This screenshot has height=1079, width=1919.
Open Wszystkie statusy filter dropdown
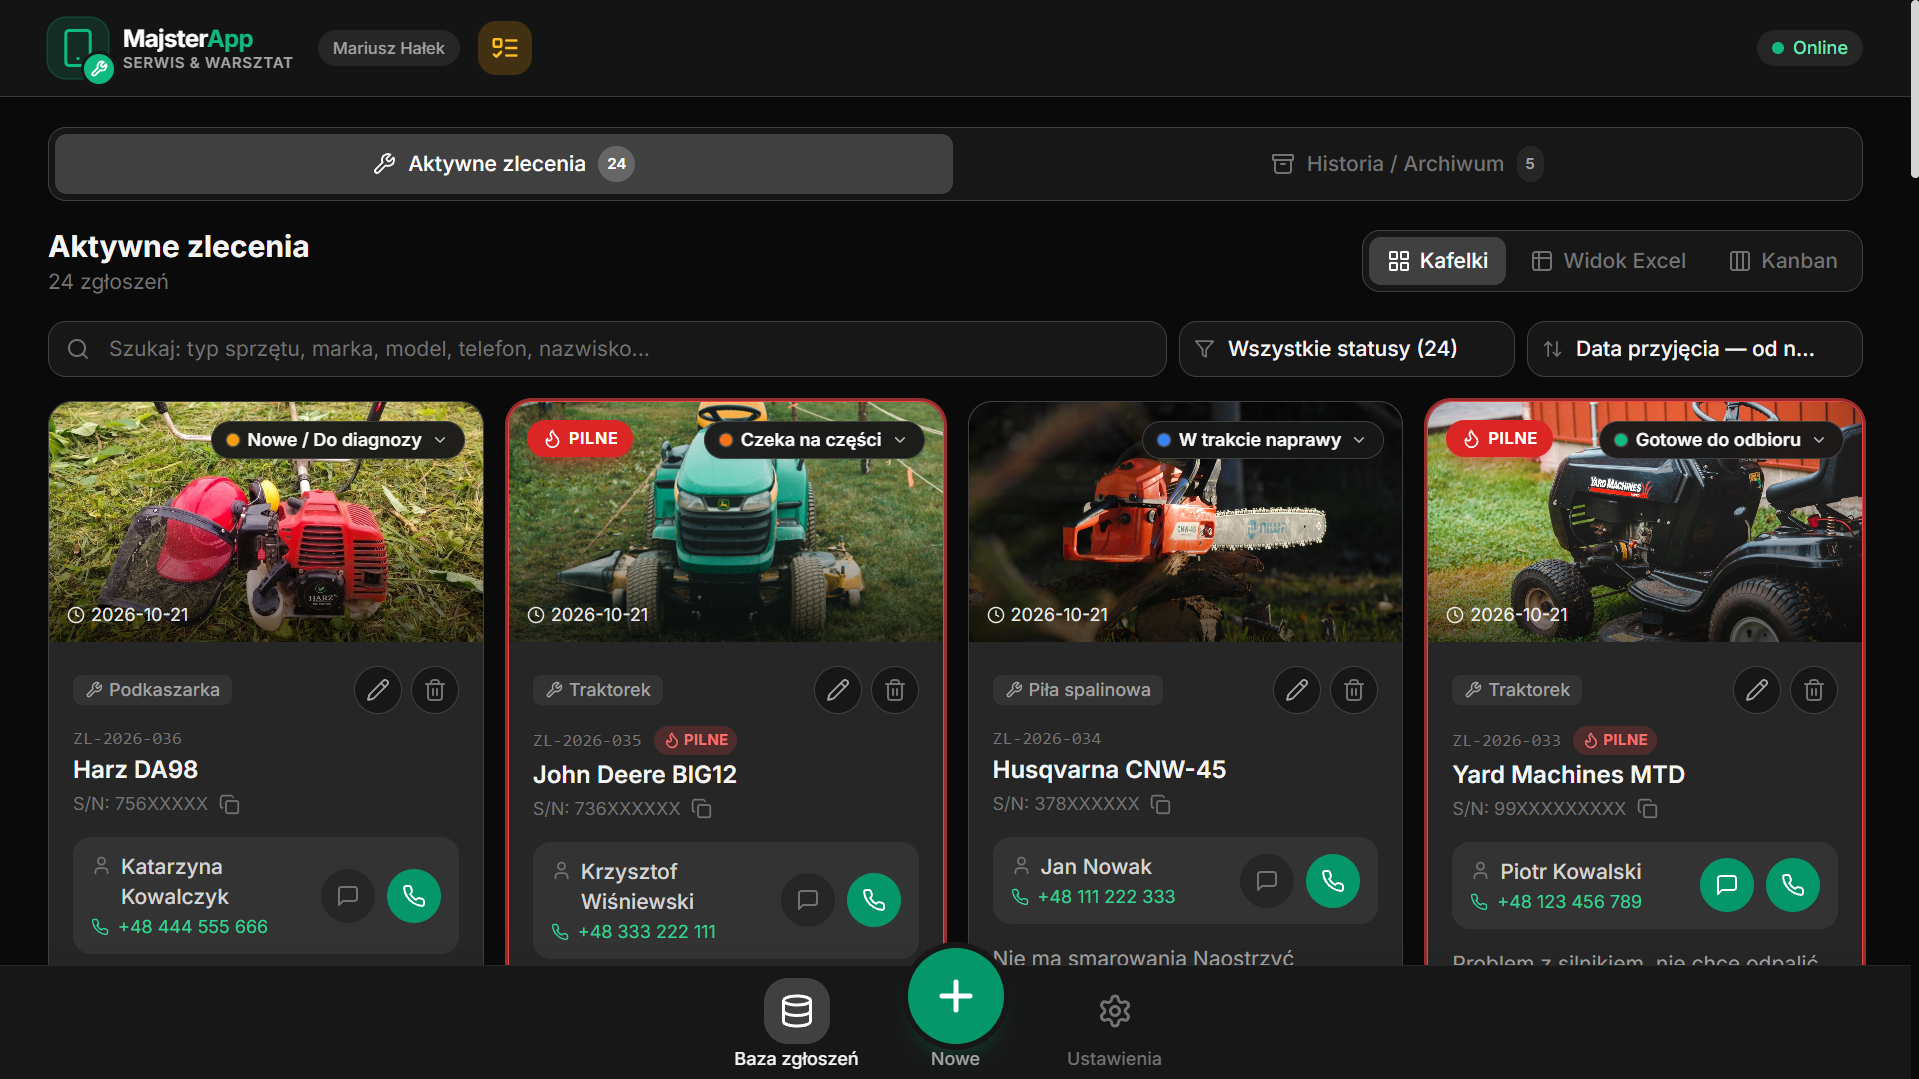tap(1346, 349)
